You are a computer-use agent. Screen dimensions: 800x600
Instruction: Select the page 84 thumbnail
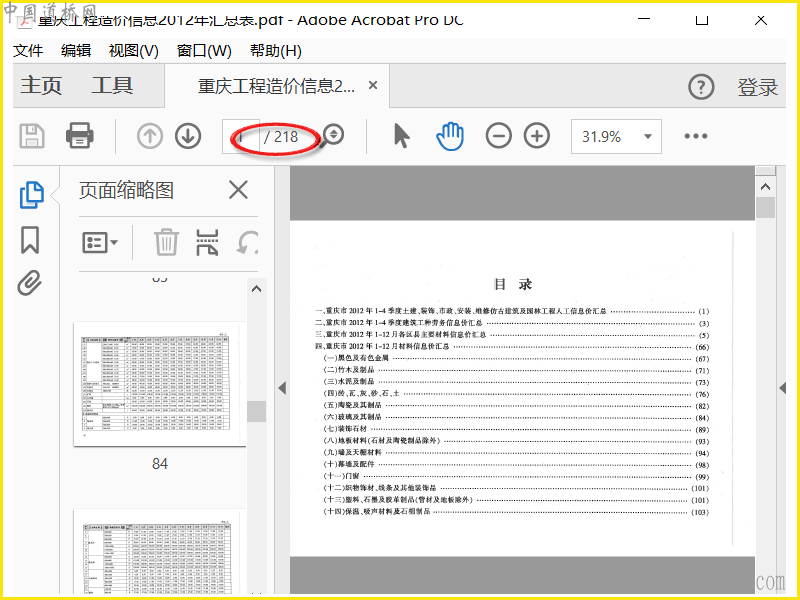tap(160, 384)
